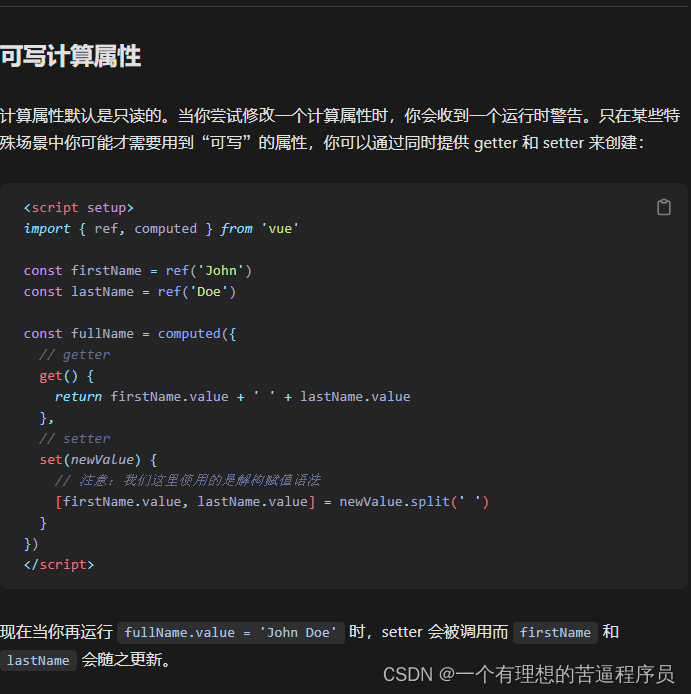Click the // getter comment

tap(74, 355)
